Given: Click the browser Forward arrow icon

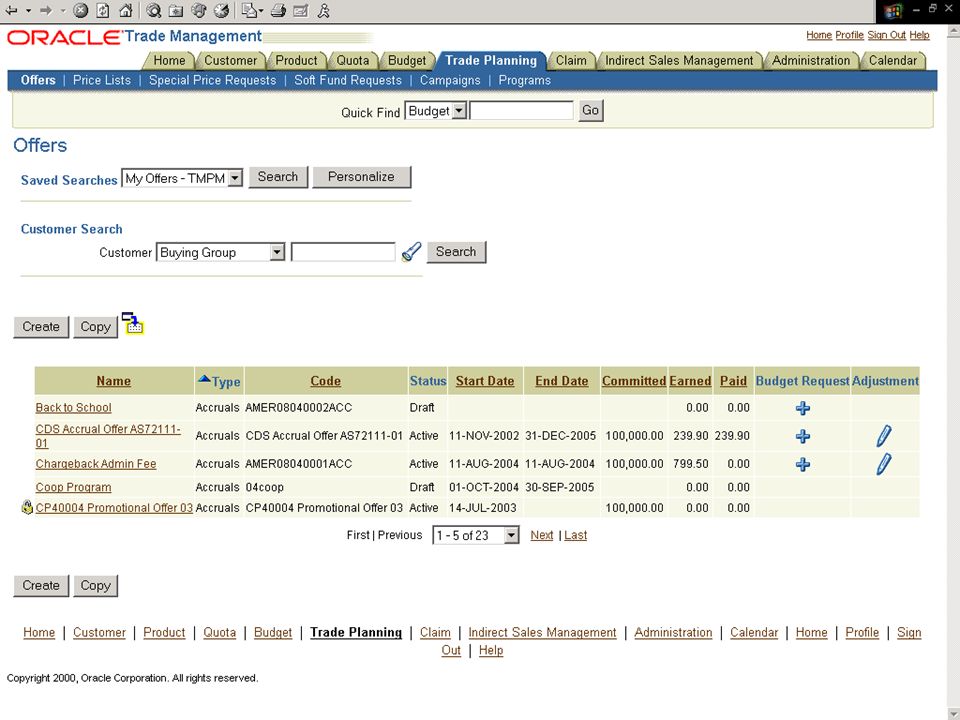Looking at the screenshot, I should click(45, 10).
